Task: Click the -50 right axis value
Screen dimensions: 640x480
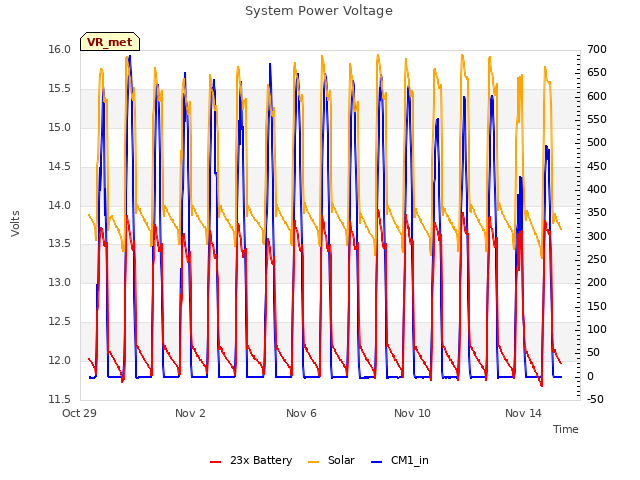Action: pyautogui.click(x=595, y=399)
